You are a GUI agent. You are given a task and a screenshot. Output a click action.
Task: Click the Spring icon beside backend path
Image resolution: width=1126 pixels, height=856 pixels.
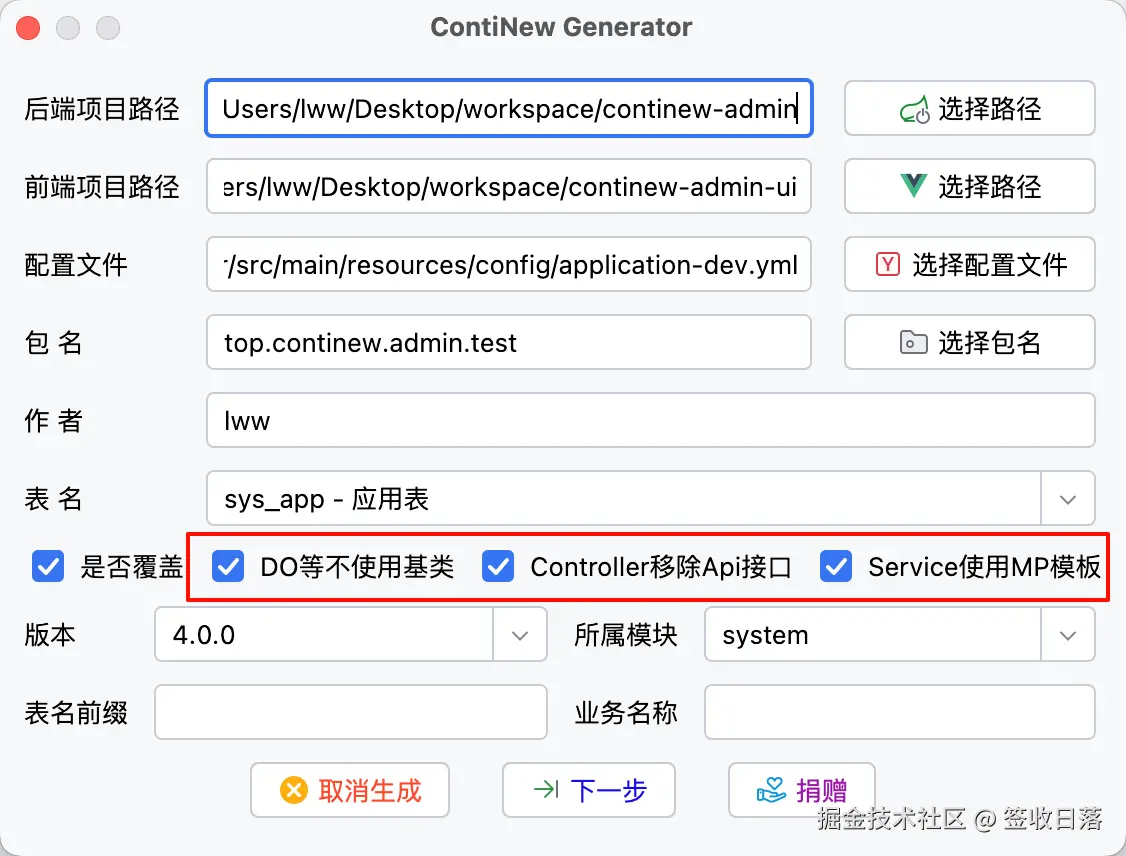(x=915, y=109)
